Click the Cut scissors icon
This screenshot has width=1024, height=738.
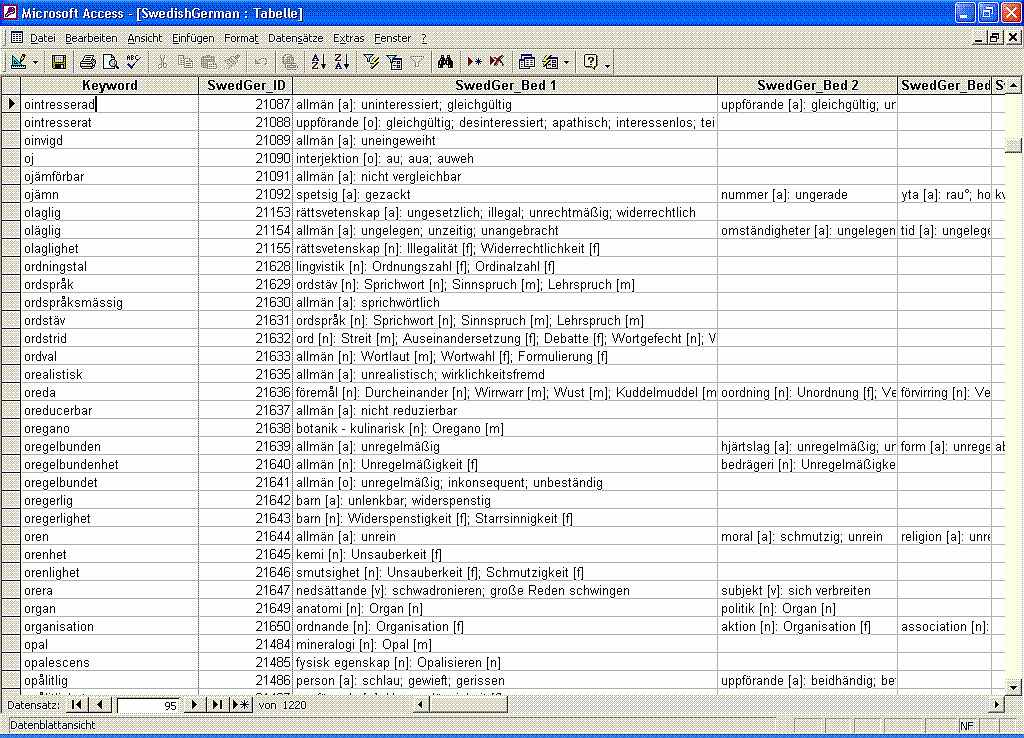162,62
